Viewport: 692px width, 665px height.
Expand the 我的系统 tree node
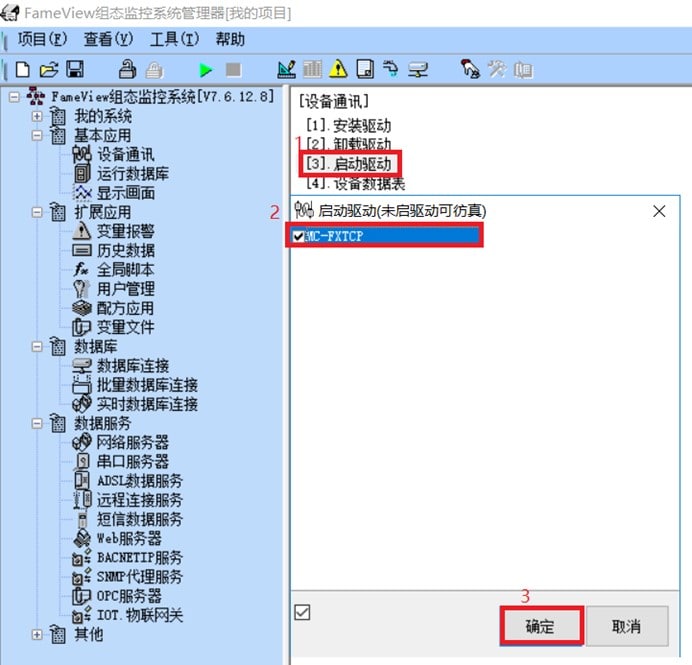coord(37,116)
